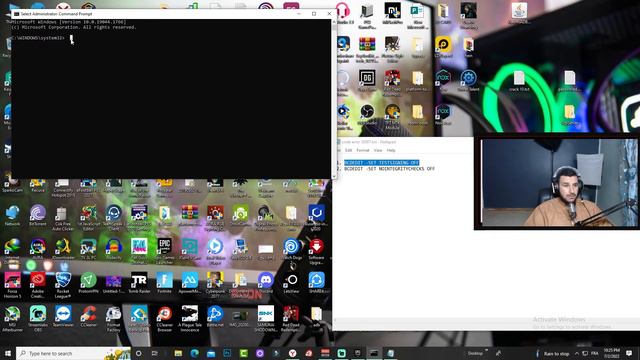The width and height of the screenshot is (640, 360).
Task: Launch Discord from the desktop
Action: [266, 283]
